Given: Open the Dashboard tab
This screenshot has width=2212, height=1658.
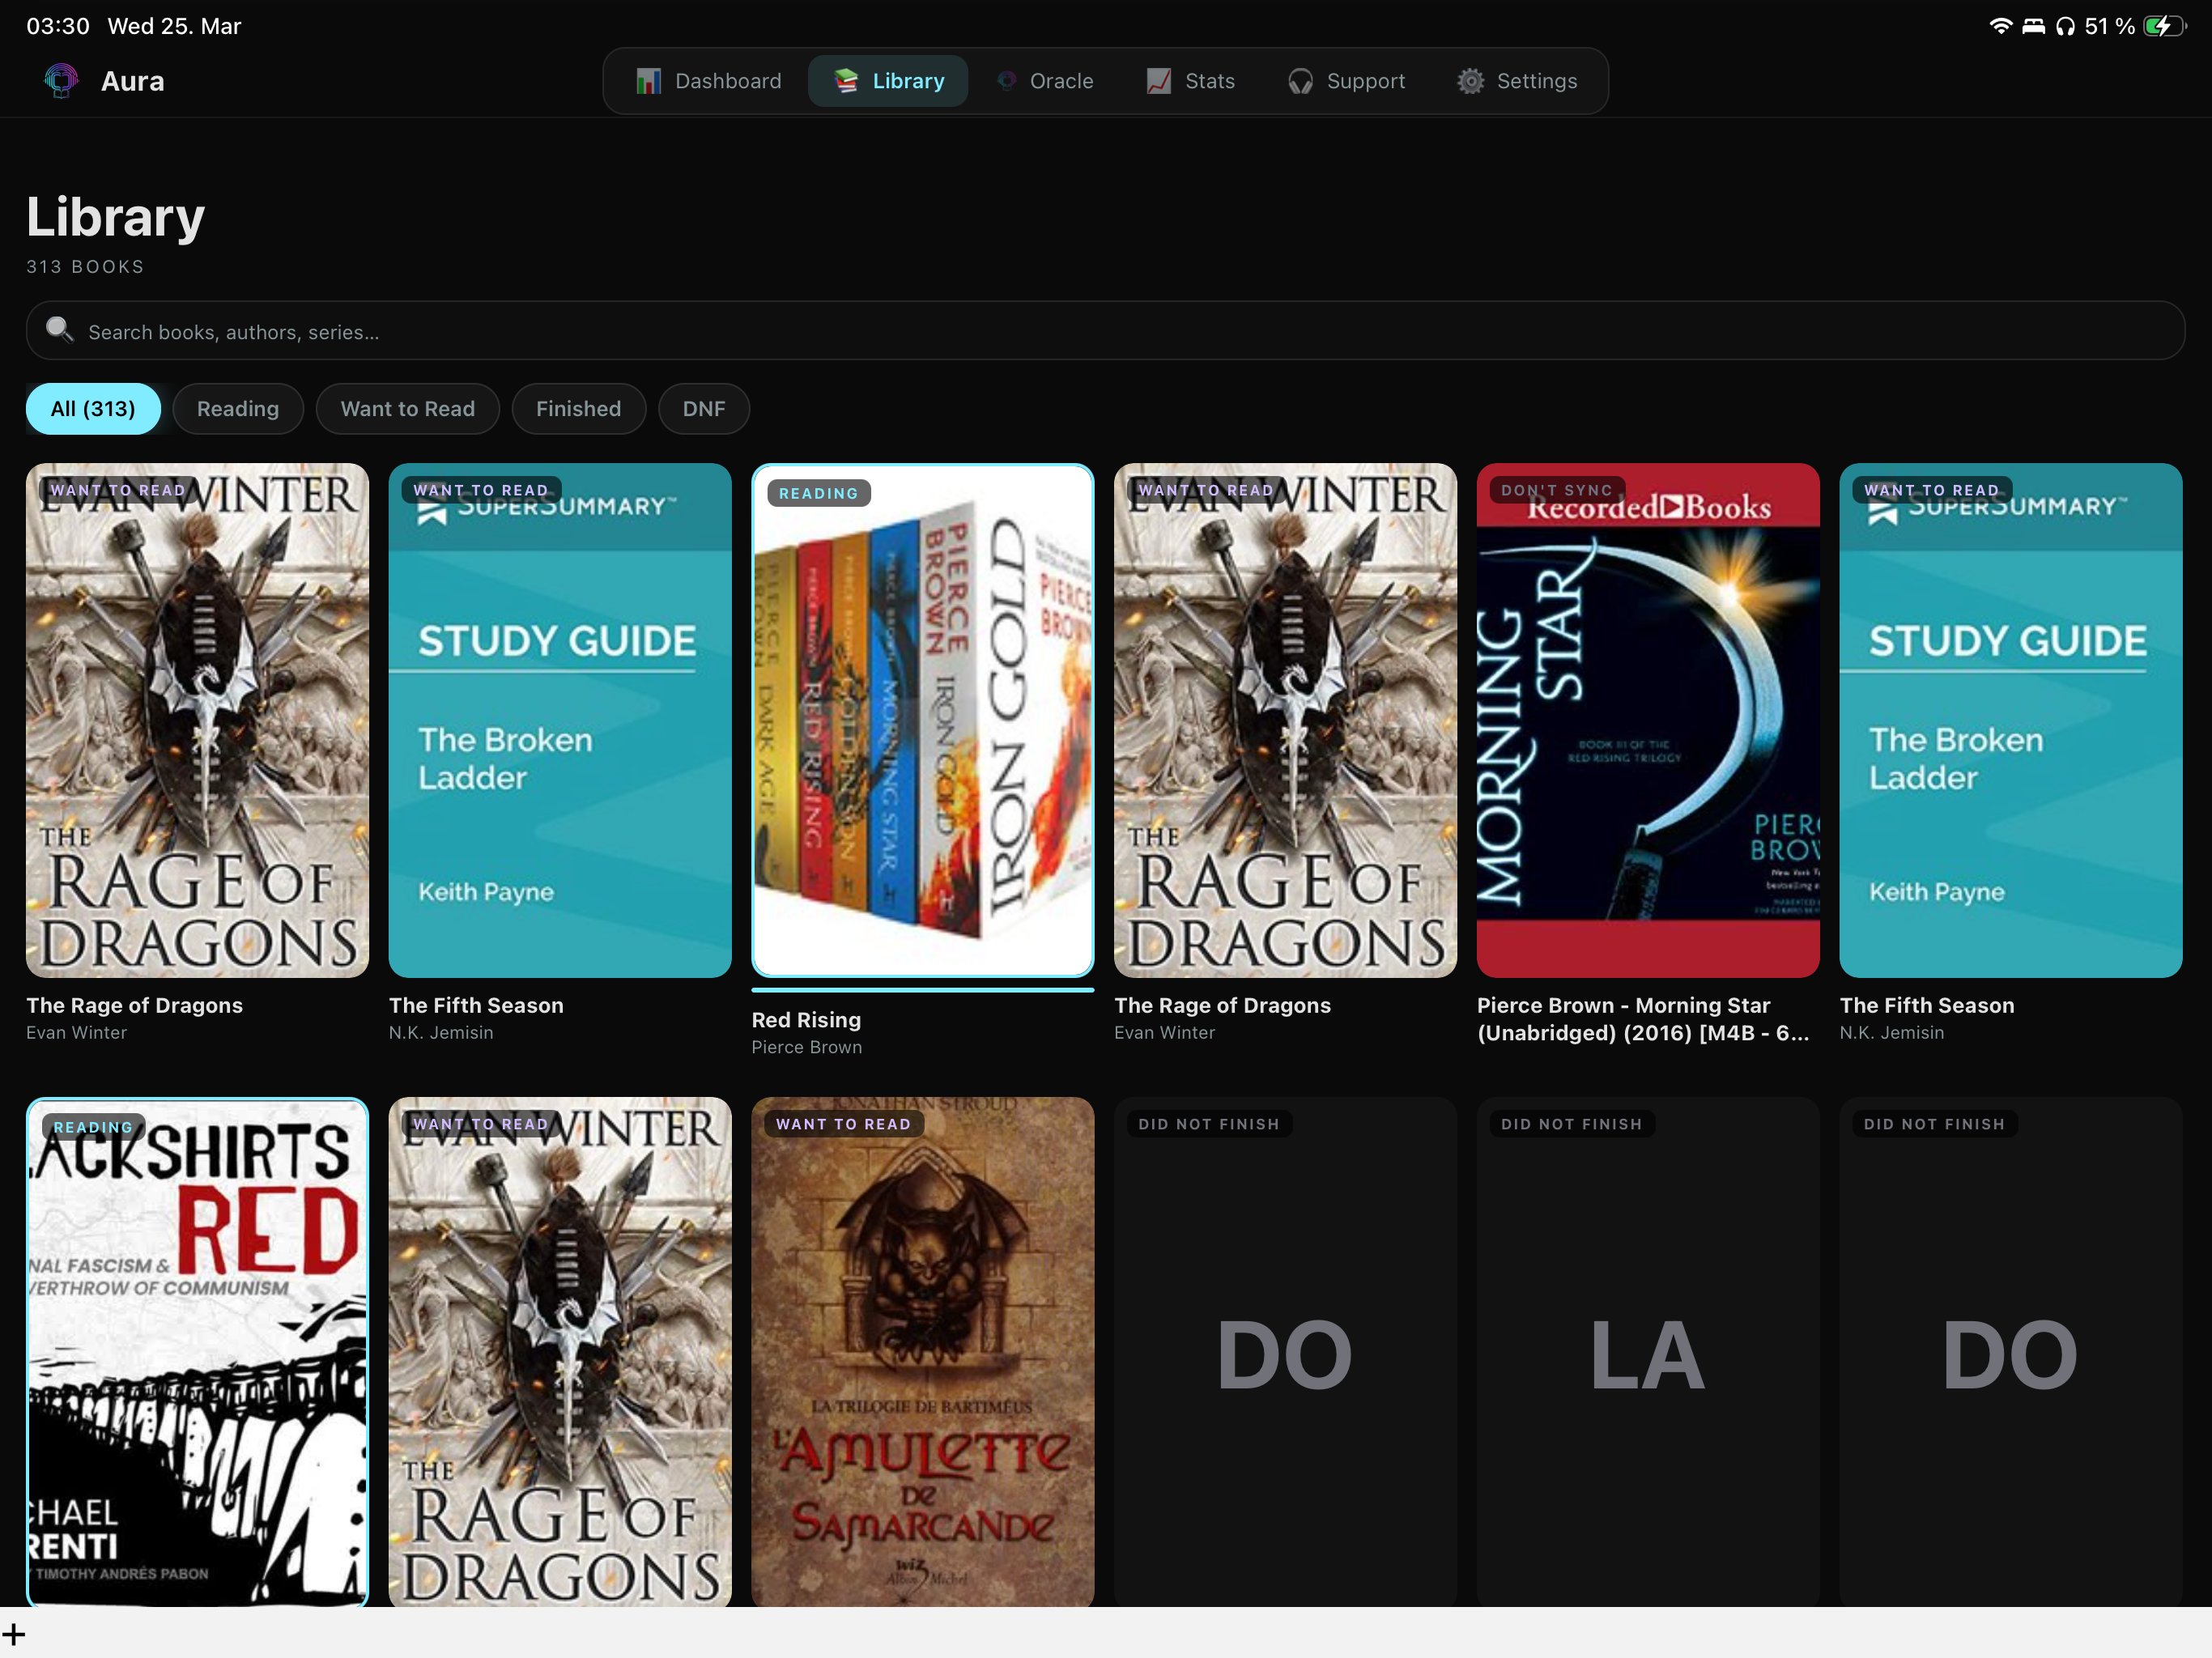Looking at the screenshot, I should tap(709, 81).
